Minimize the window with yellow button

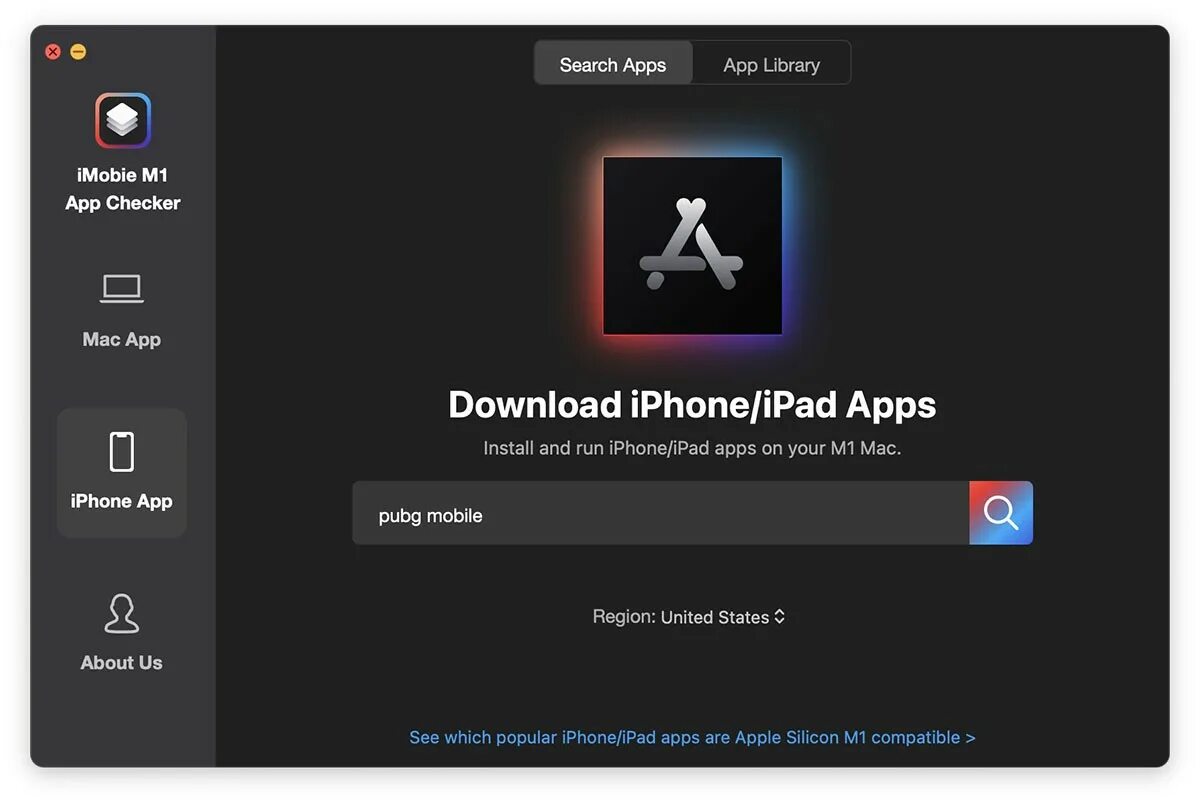tap(78, 52)
